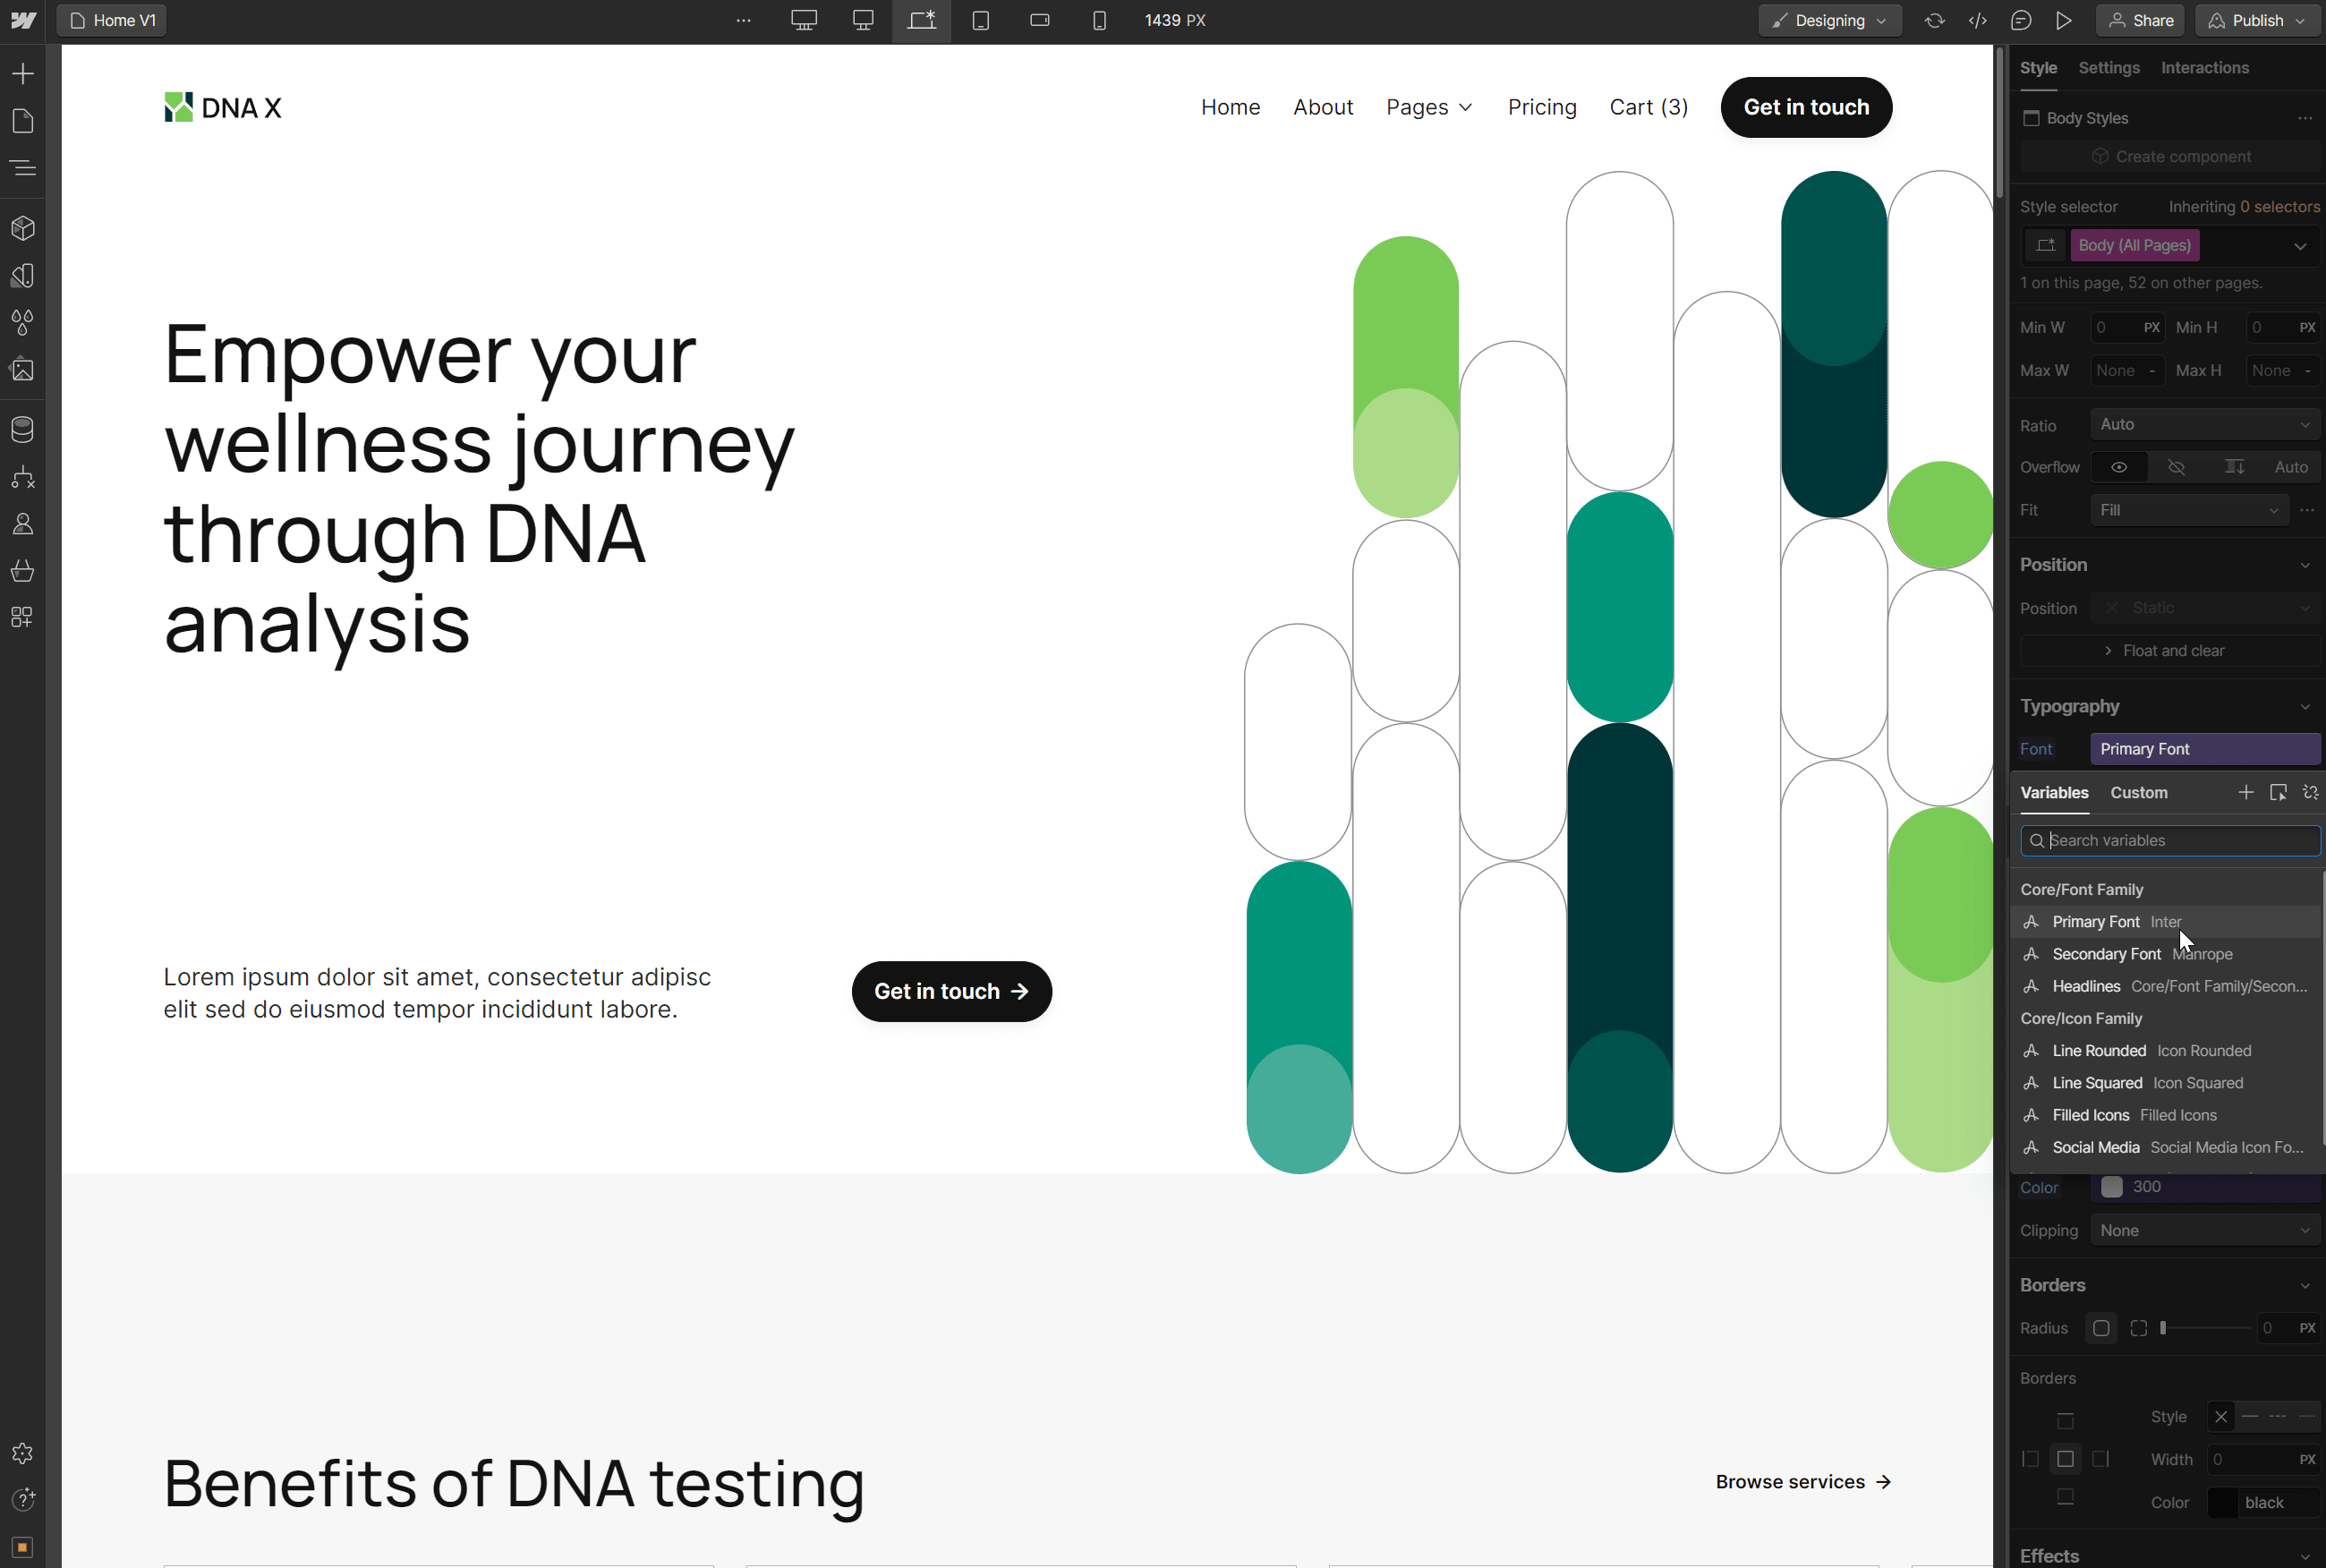
Task: Open the Add elements panel
Action: pos(22,74)
